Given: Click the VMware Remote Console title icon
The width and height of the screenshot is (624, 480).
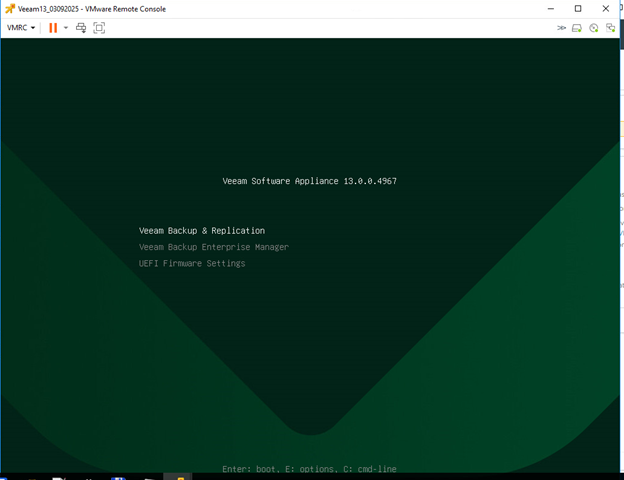Looking at the screenshot, I should click(9, 9).
